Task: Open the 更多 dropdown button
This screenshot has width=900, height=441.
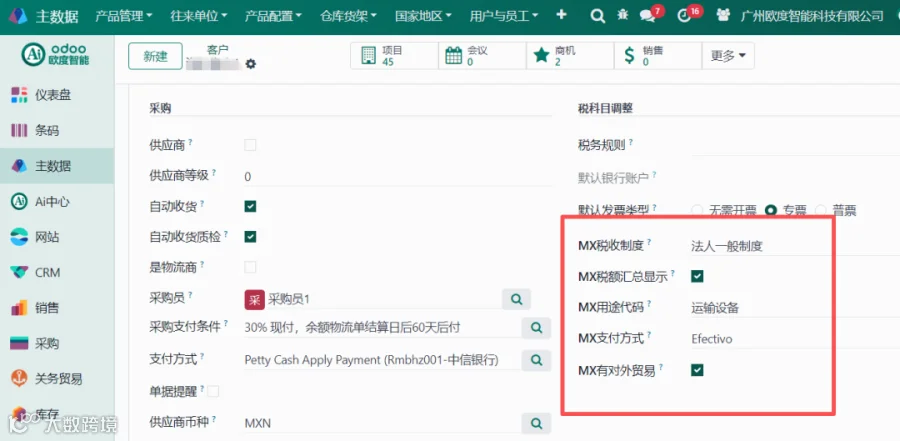Action: 728,56
